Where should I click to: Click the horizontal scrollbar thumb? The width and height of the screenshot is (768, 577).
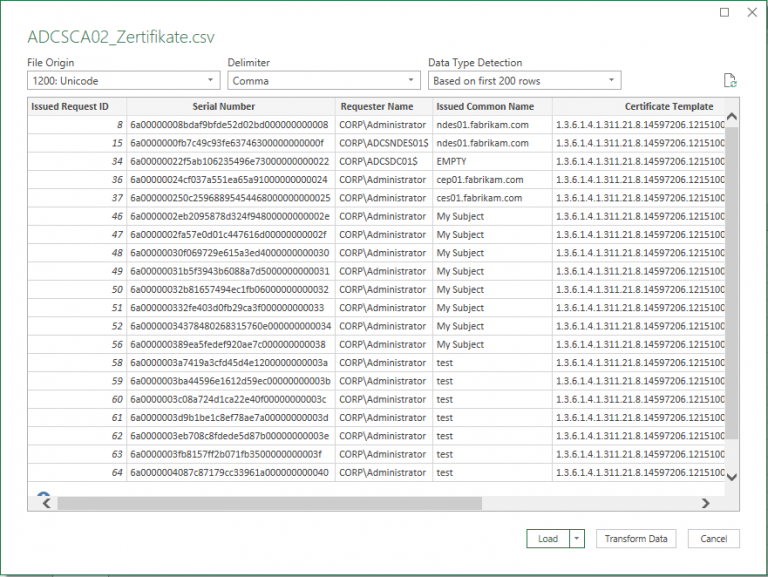click(269, 503)
